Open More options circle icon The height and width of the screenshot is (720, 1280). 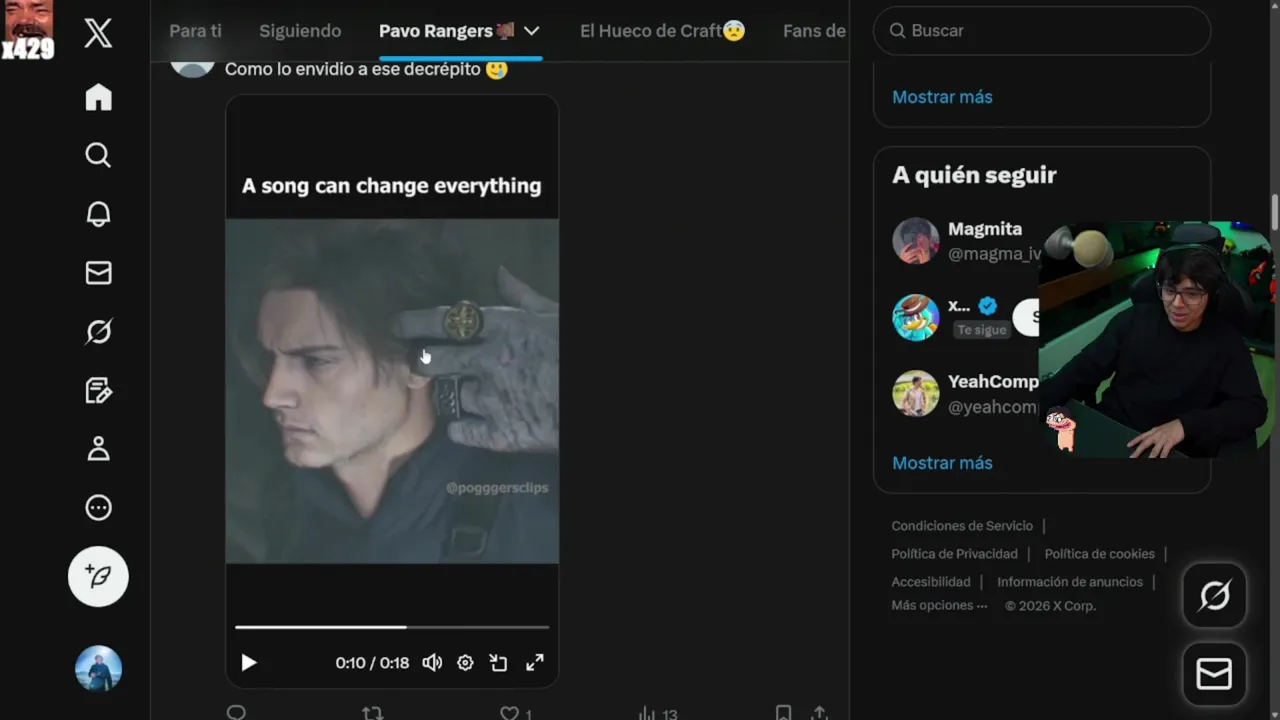click(98, 508)
